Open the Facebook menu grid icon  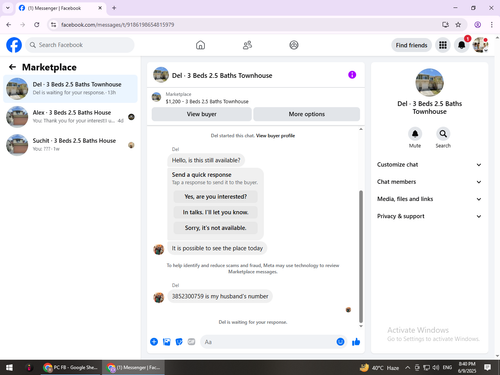(x=443, y=45)
